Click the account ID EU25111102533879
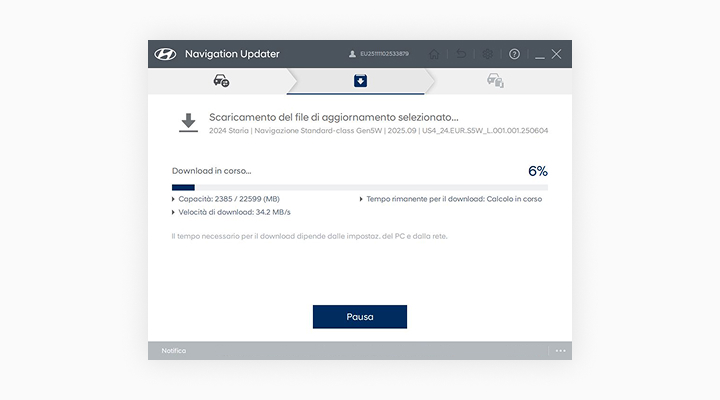720x400 pixels. pyautogui.click(x=384, y=54)
